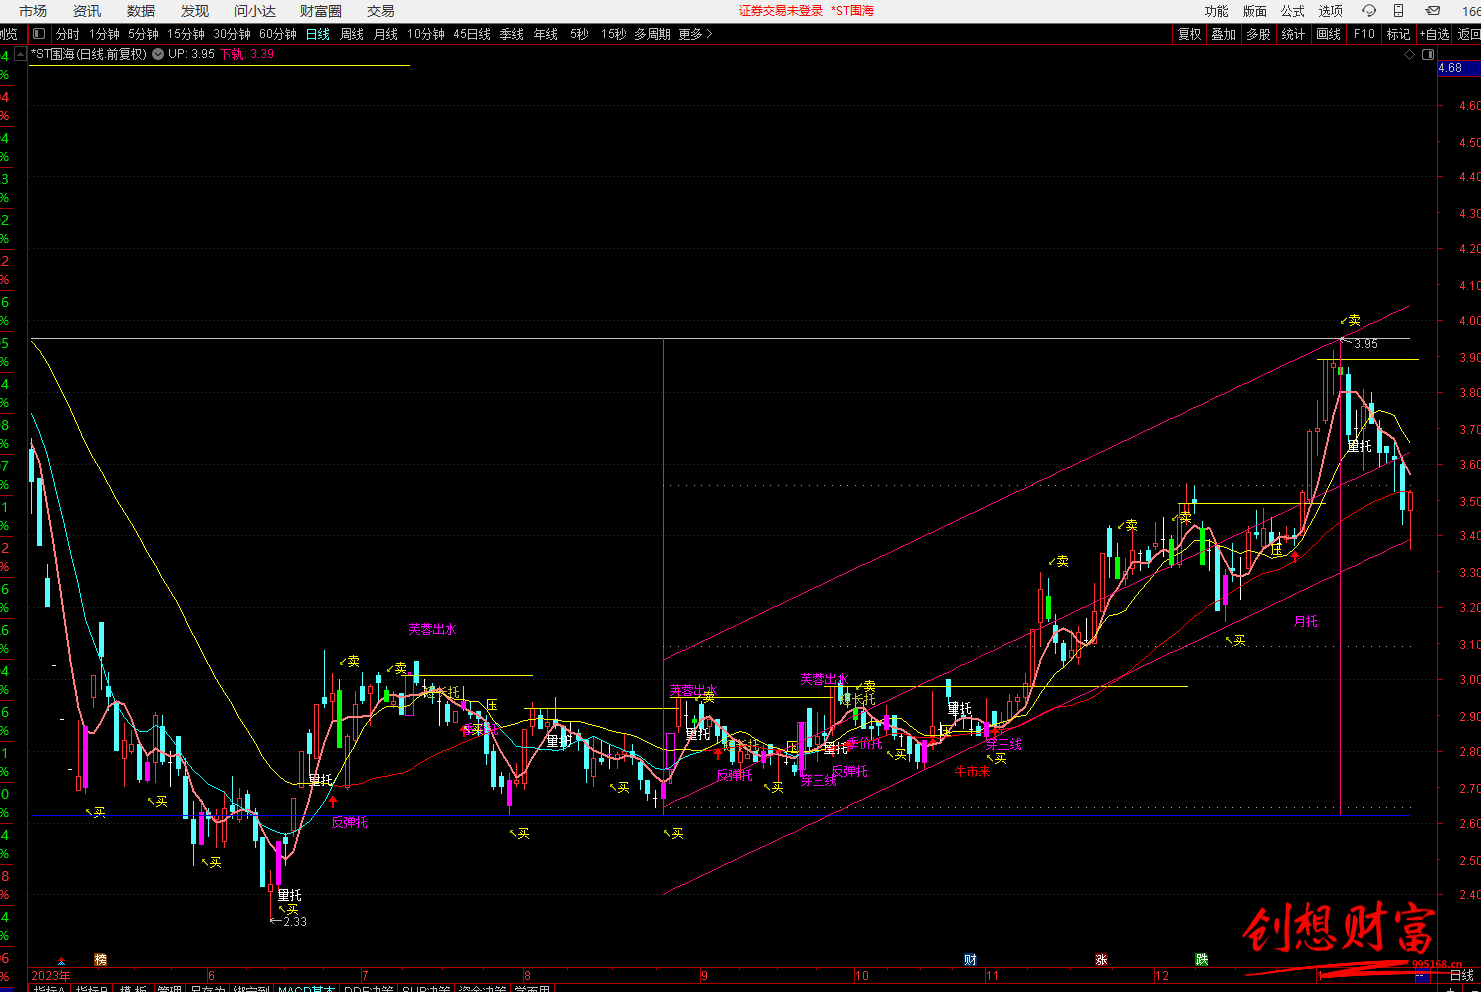This screenshot has height=992, width=1481.
Task: Click the *ST围海(日线 前复权) chart title
Action: pyautogui.click(x=89, y=54)
